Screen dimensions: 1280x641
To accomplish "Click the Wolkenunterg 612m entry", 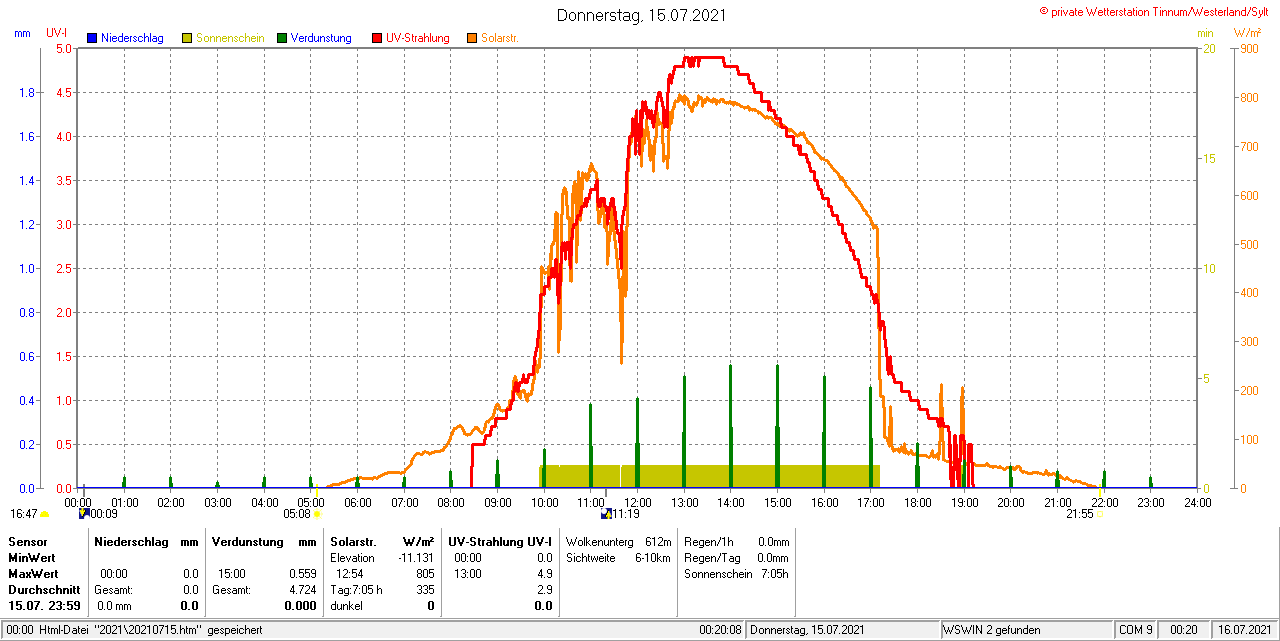I will click(x=618, y=541).
